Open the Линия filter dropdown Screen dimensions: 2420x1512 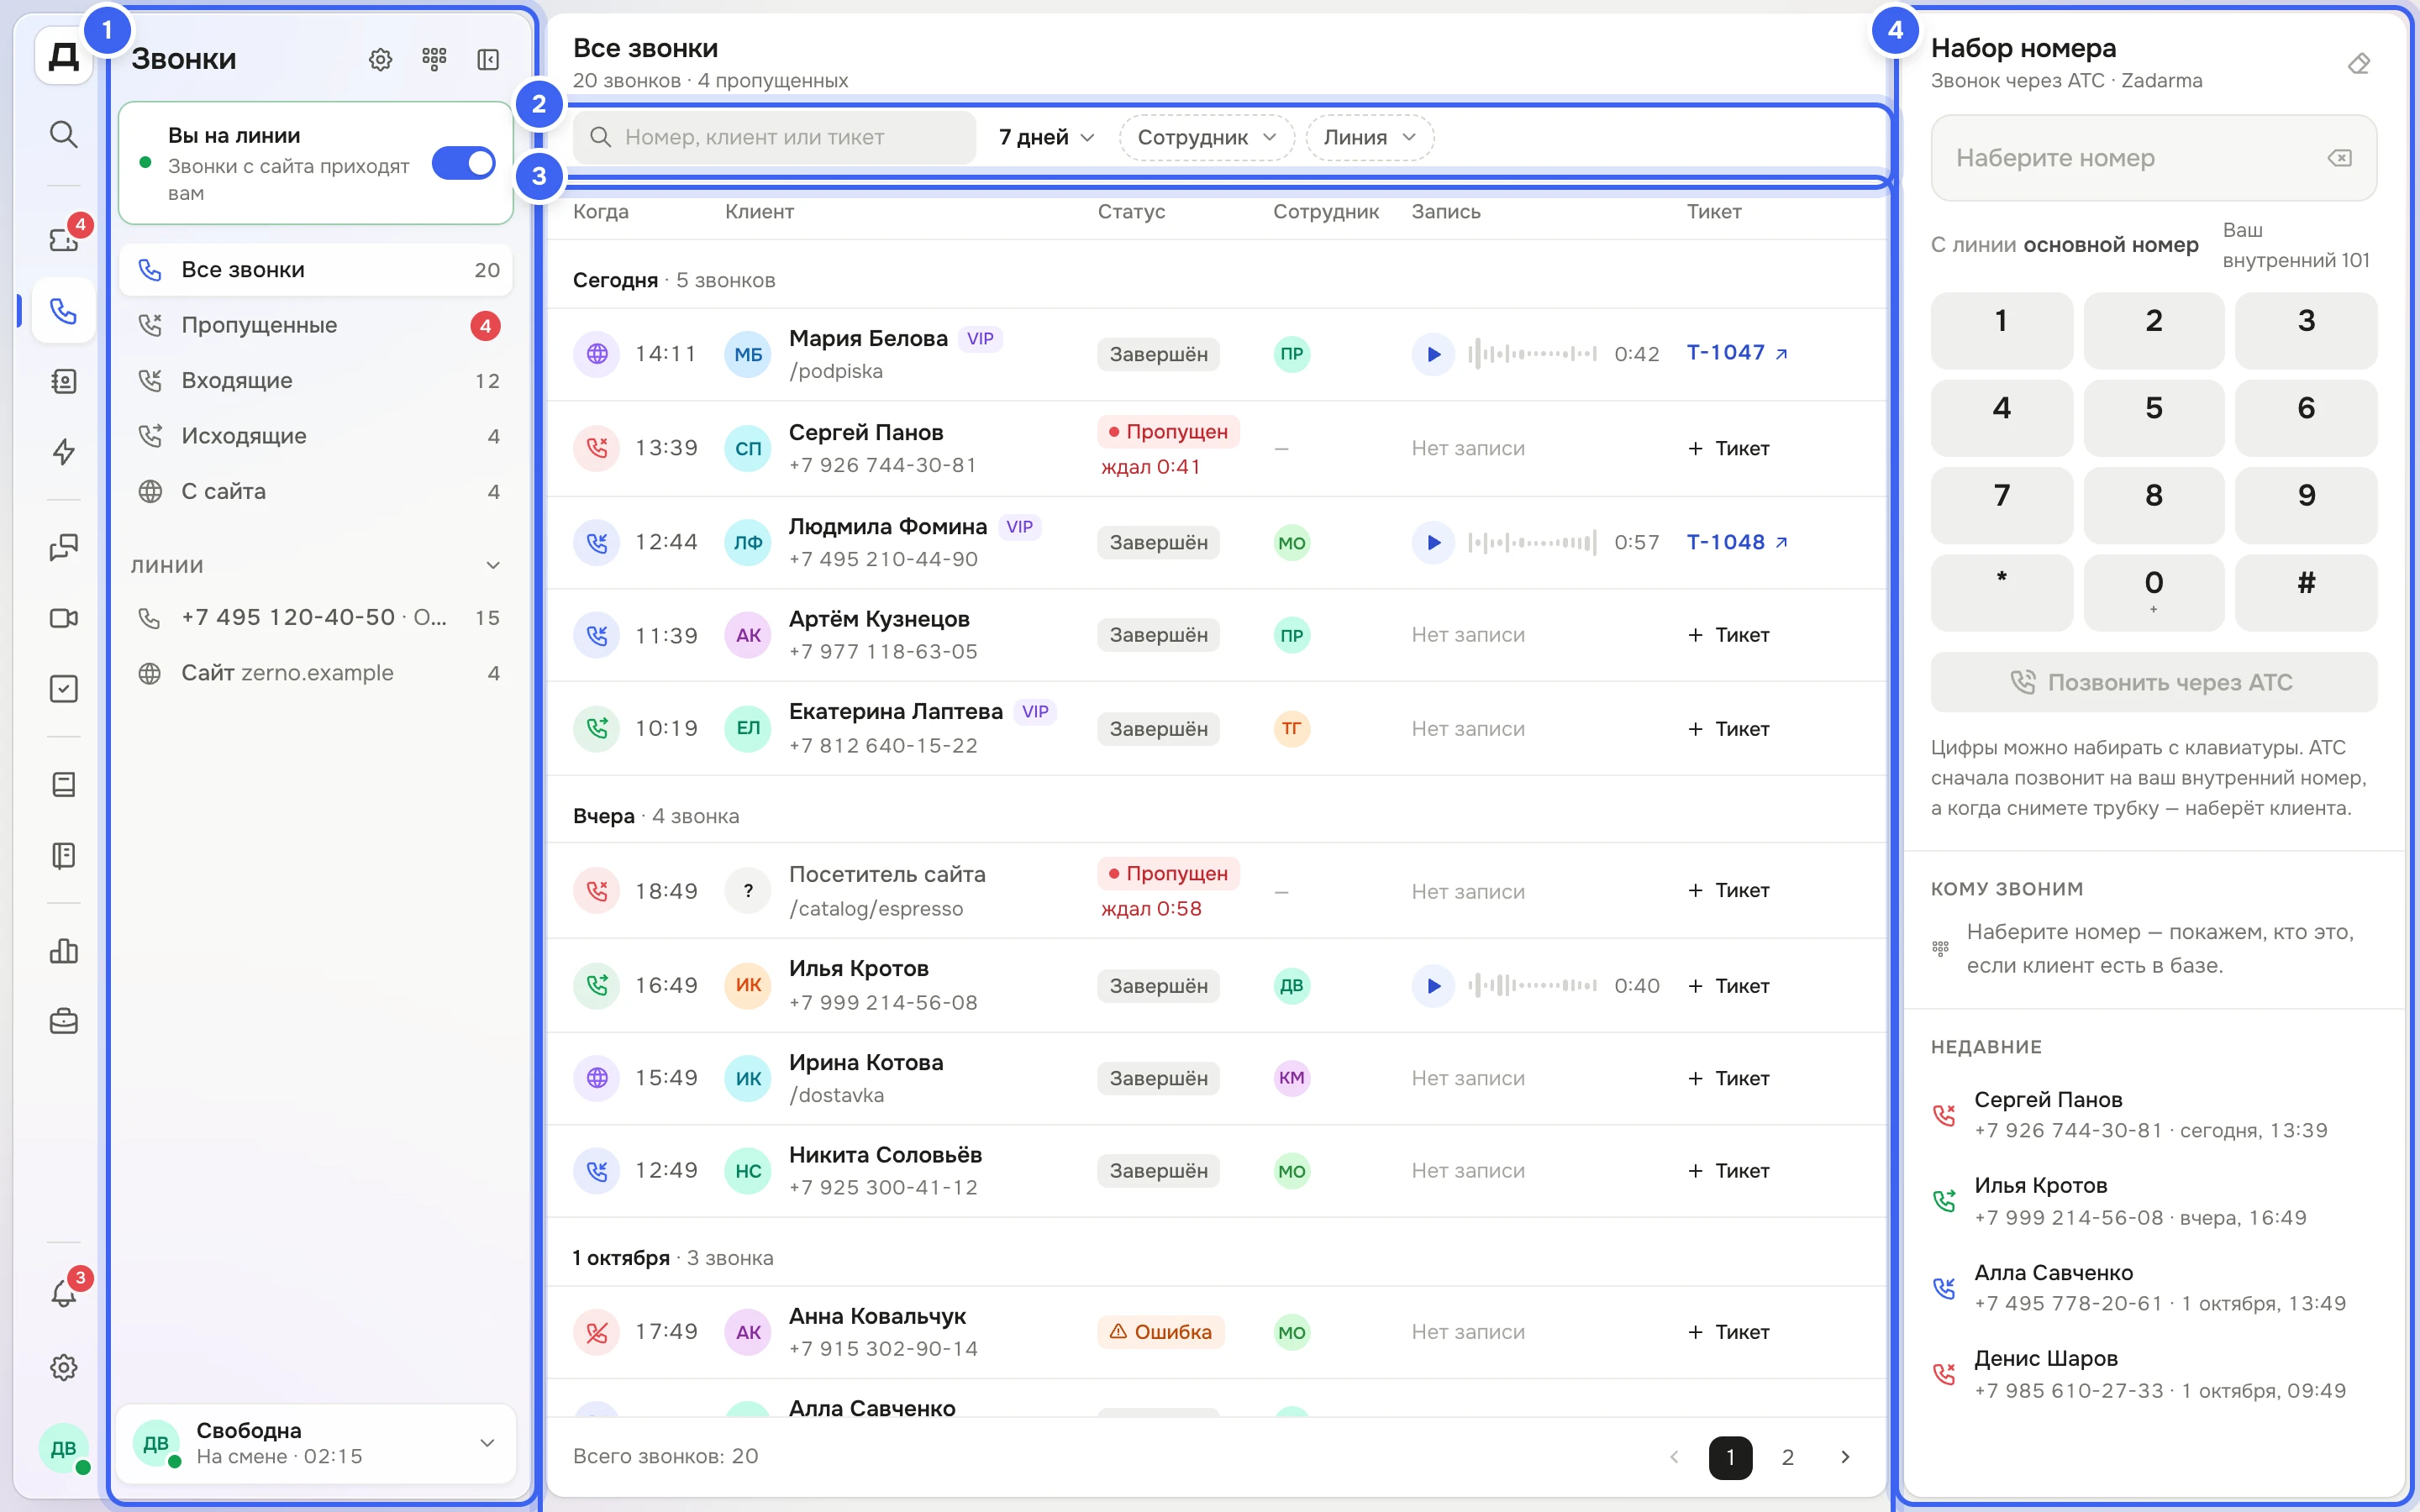pos(1370,137)
